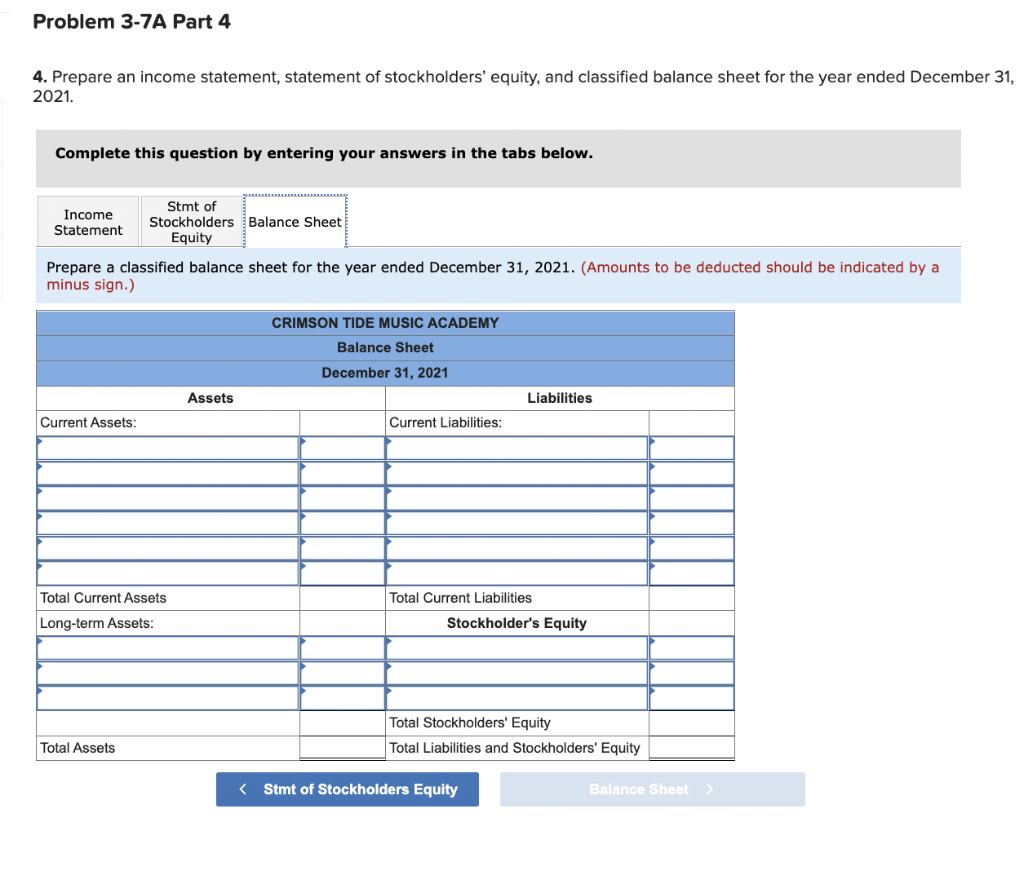Click the last amount cell under Current Liabilities
The image size is (1024, 884).
(x=691, y=572)
